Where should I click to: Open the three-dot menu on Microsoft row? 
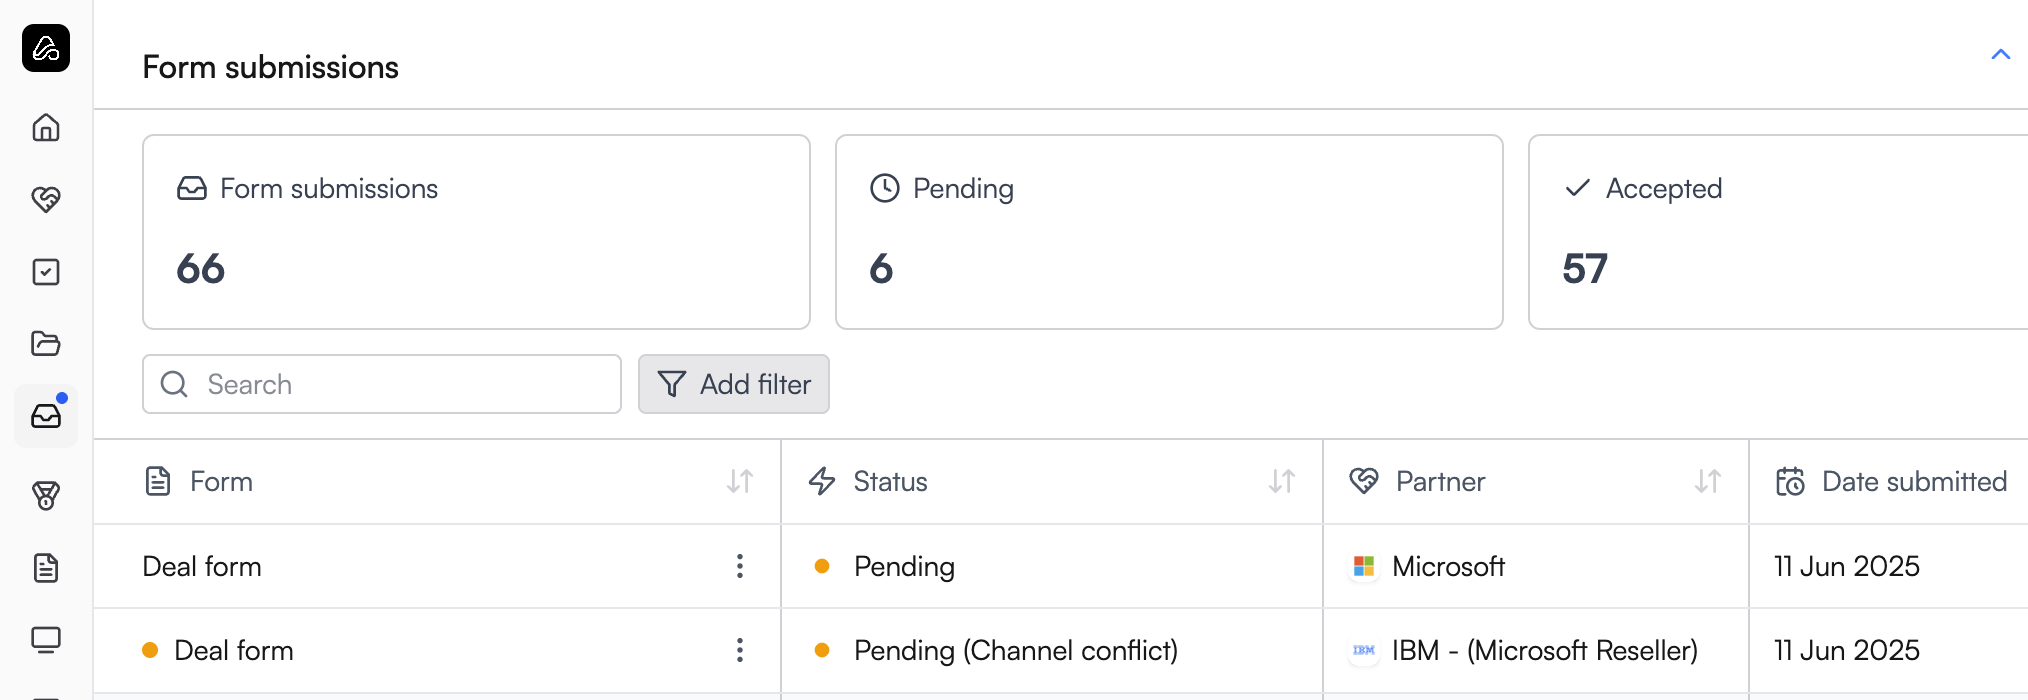[740, 566]
